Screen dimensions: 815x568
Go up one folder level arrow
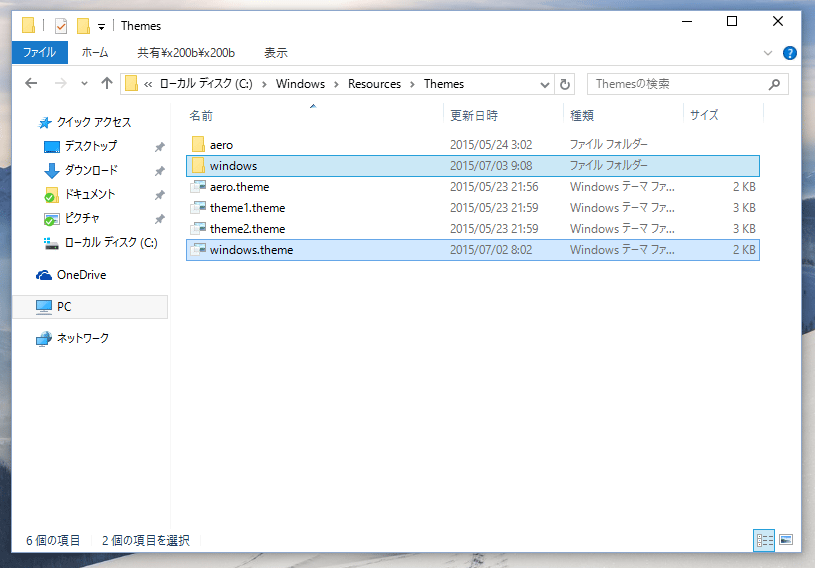coord(107,83)
